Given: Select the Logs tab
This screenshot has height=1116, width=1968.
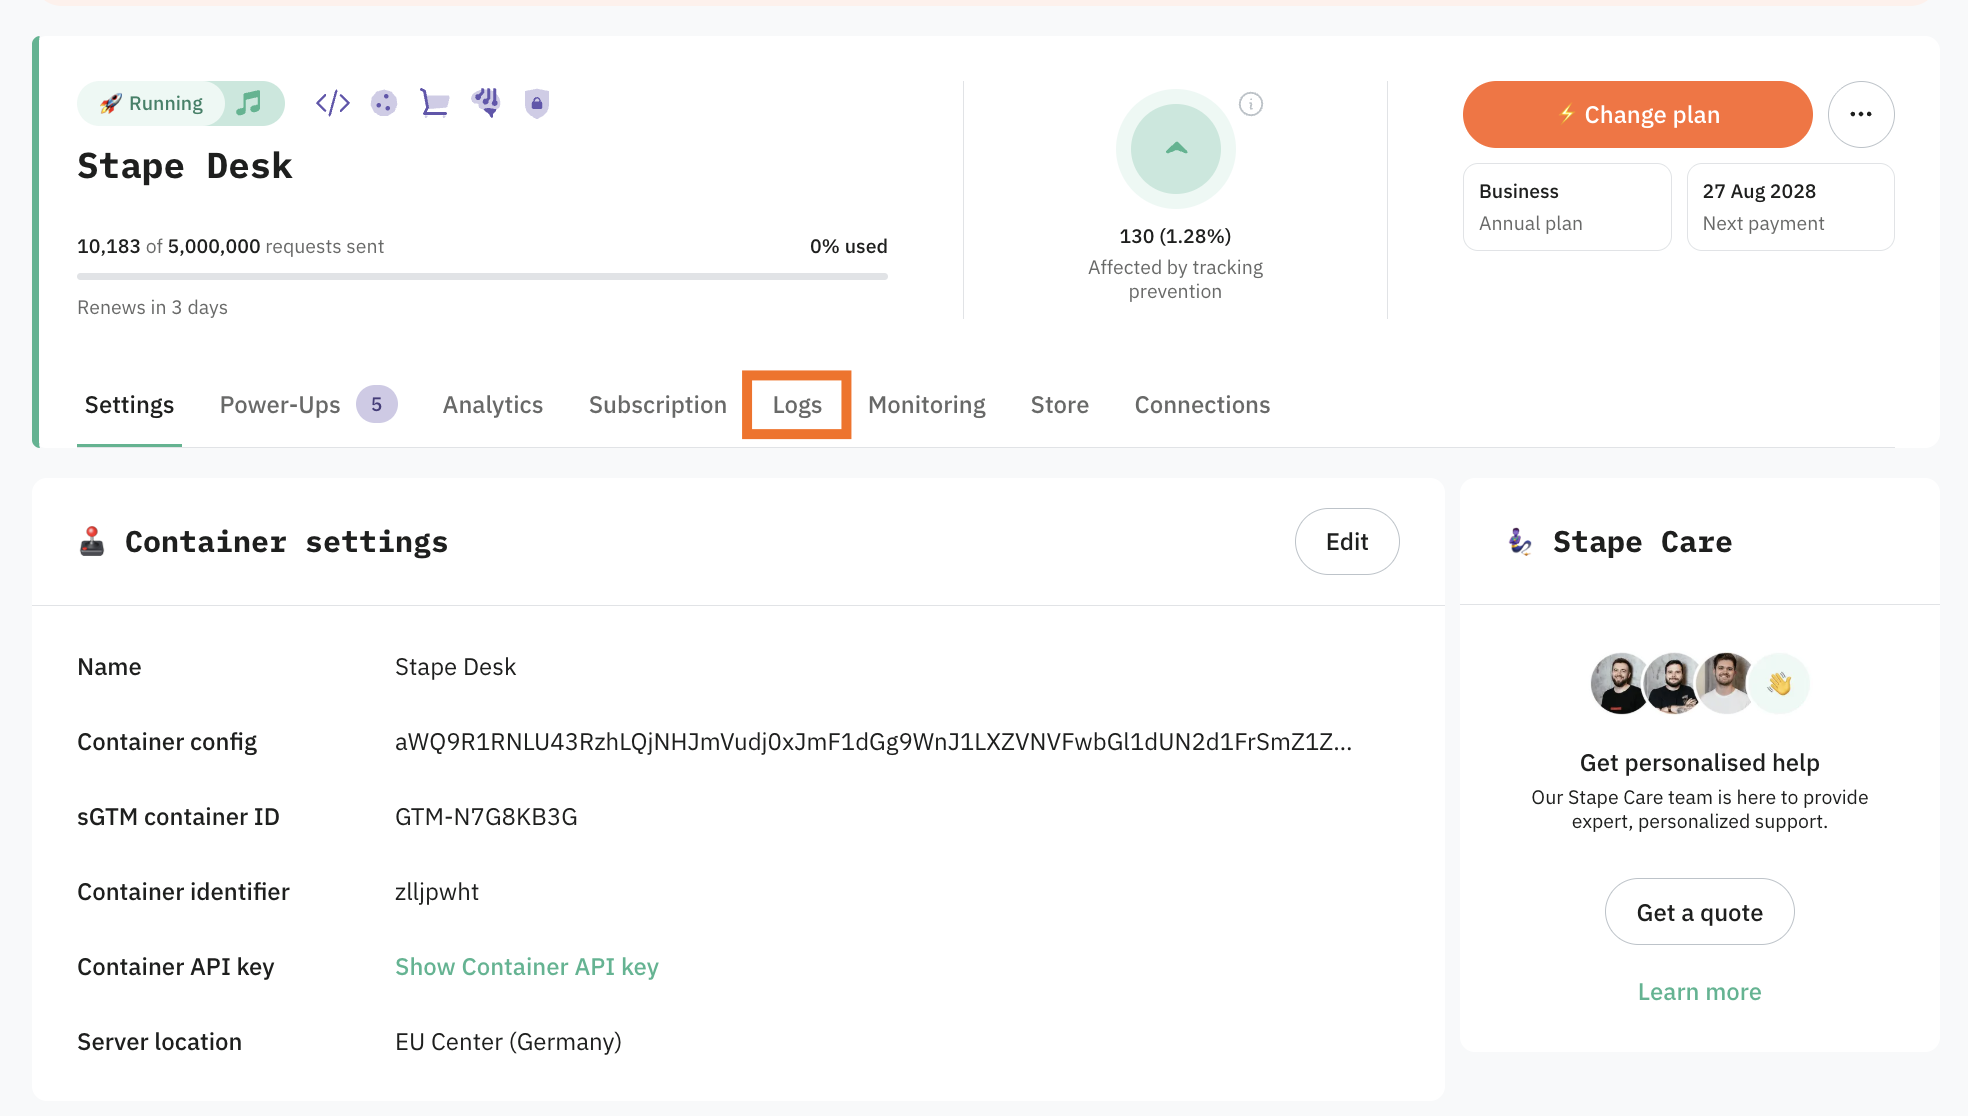Looking at the screenshot, I should [x=797, y=405].
